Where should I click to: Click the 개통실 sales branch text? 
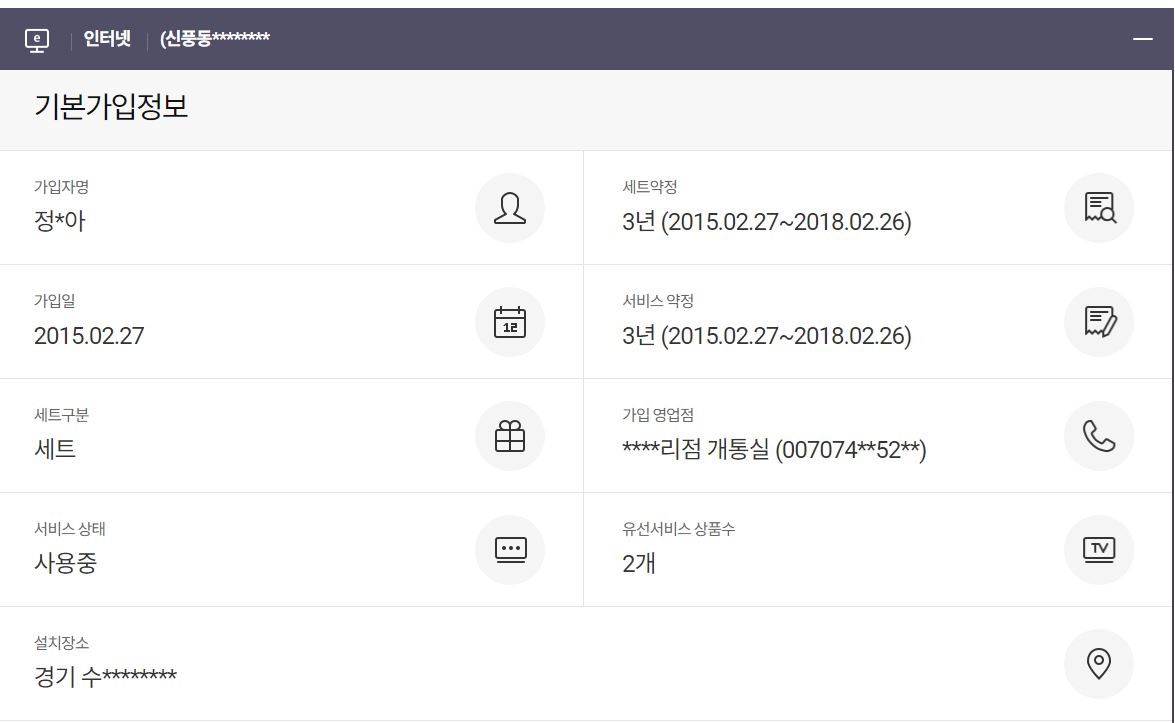[x=774, y=450]
